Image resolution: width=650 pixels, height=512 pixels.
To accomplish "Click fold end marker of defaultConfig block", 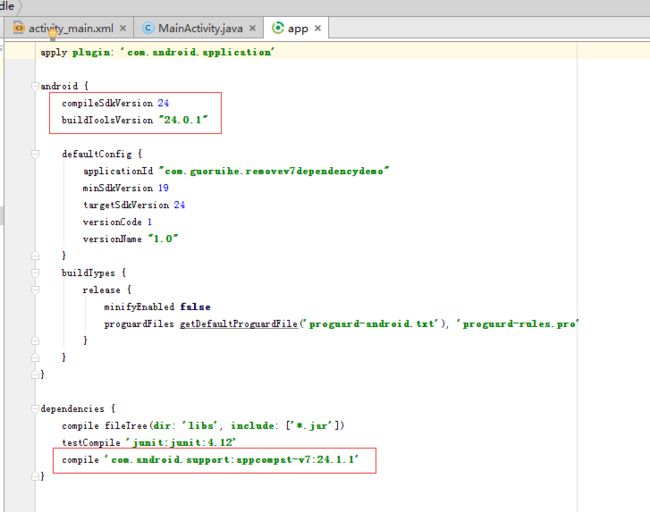I will coord(35,256).
